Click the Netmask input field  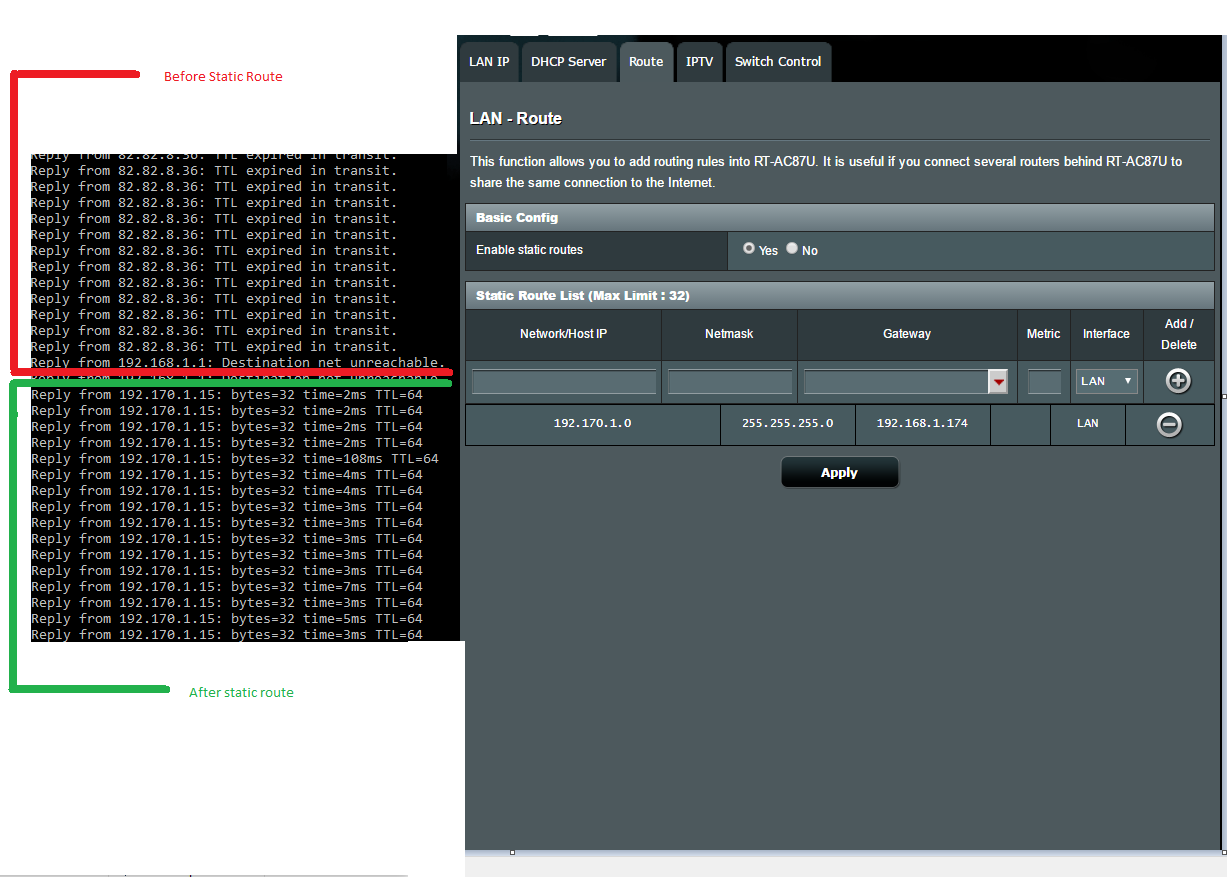coord(729,381)
